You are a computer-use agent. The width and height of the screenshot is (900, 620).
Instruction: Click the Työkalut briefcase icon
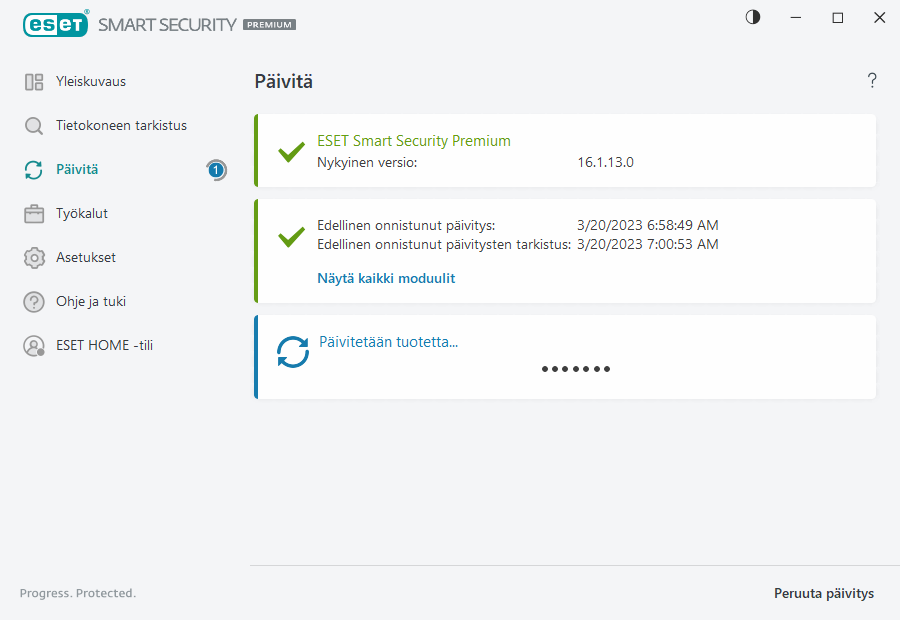point(34,214)
